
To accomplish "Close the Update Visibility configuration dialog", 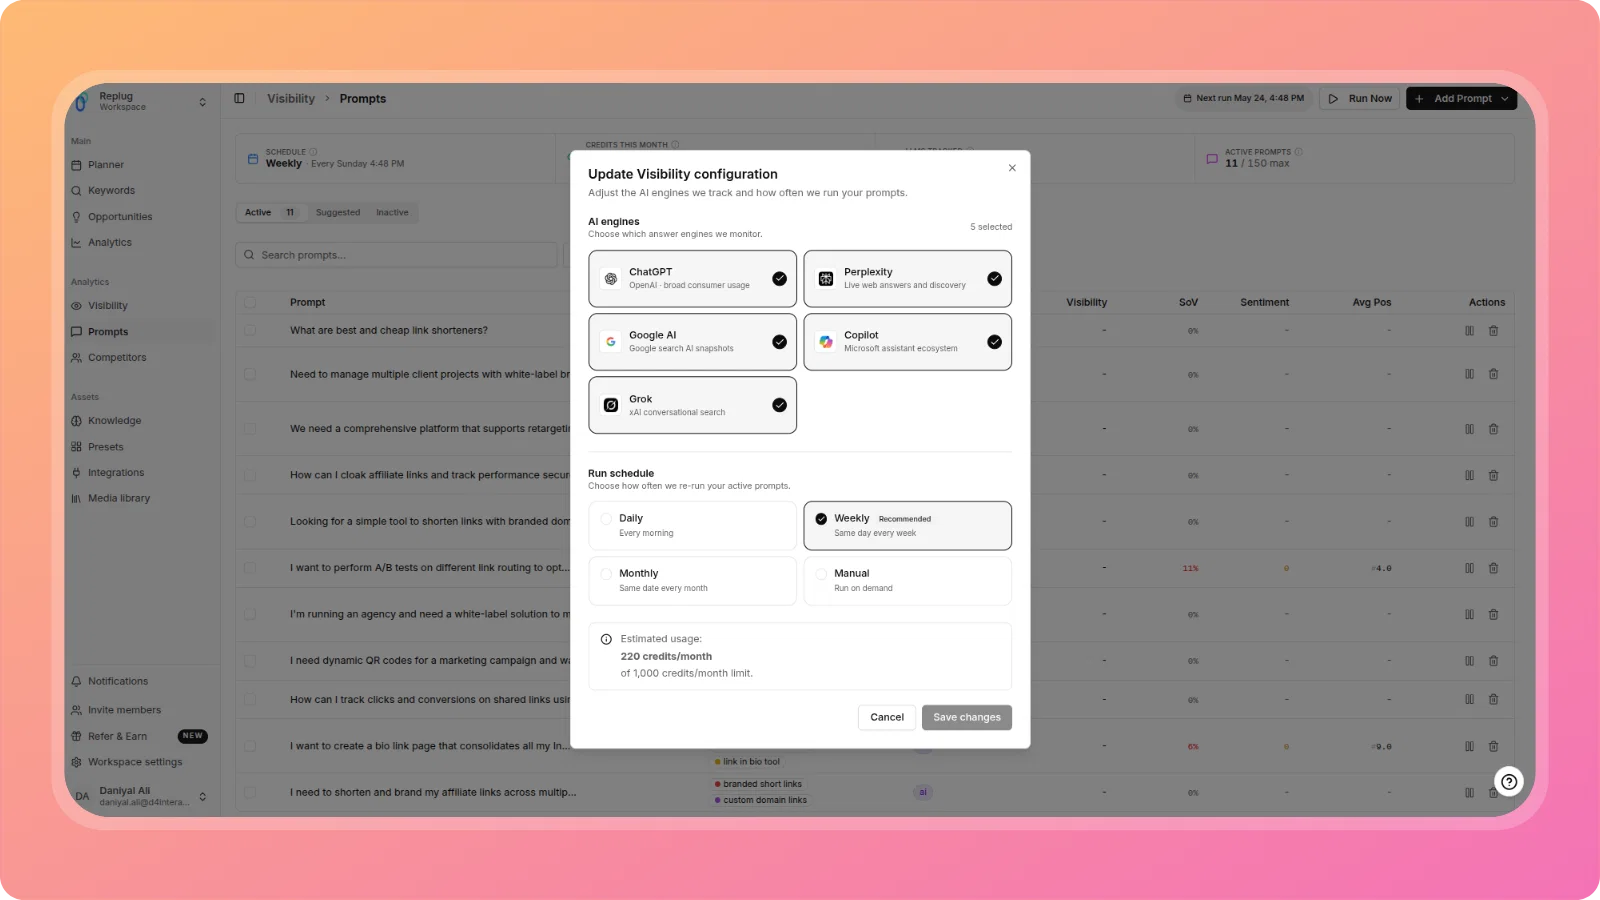I will pyautogui.click(x=1012, y=168).
